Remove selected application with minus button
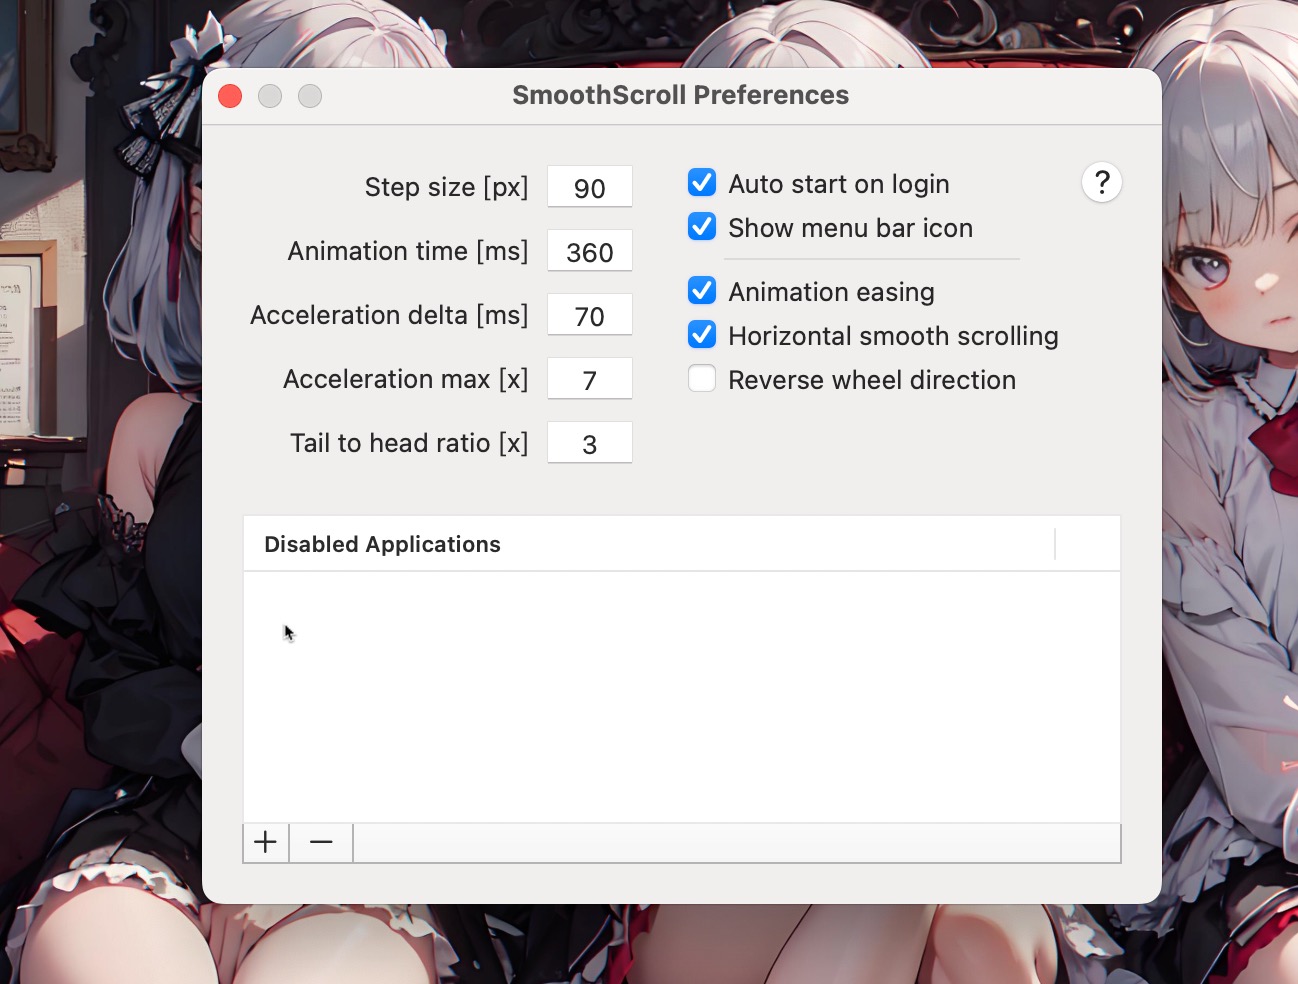 pyautogui.click(x=321, y=842)
